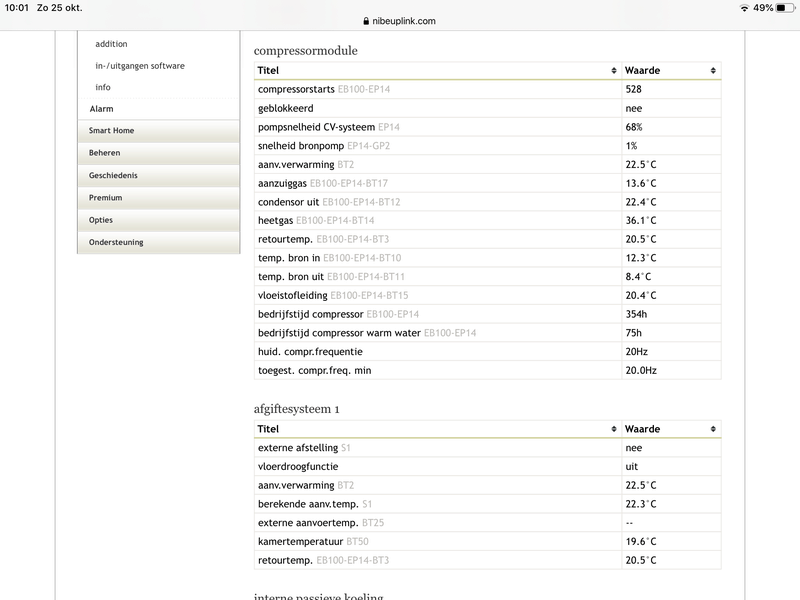Sort afgiftesysteem table by Waarde arrows
The width and height of the screenshot is (800, 600).
tap(713, 429)
